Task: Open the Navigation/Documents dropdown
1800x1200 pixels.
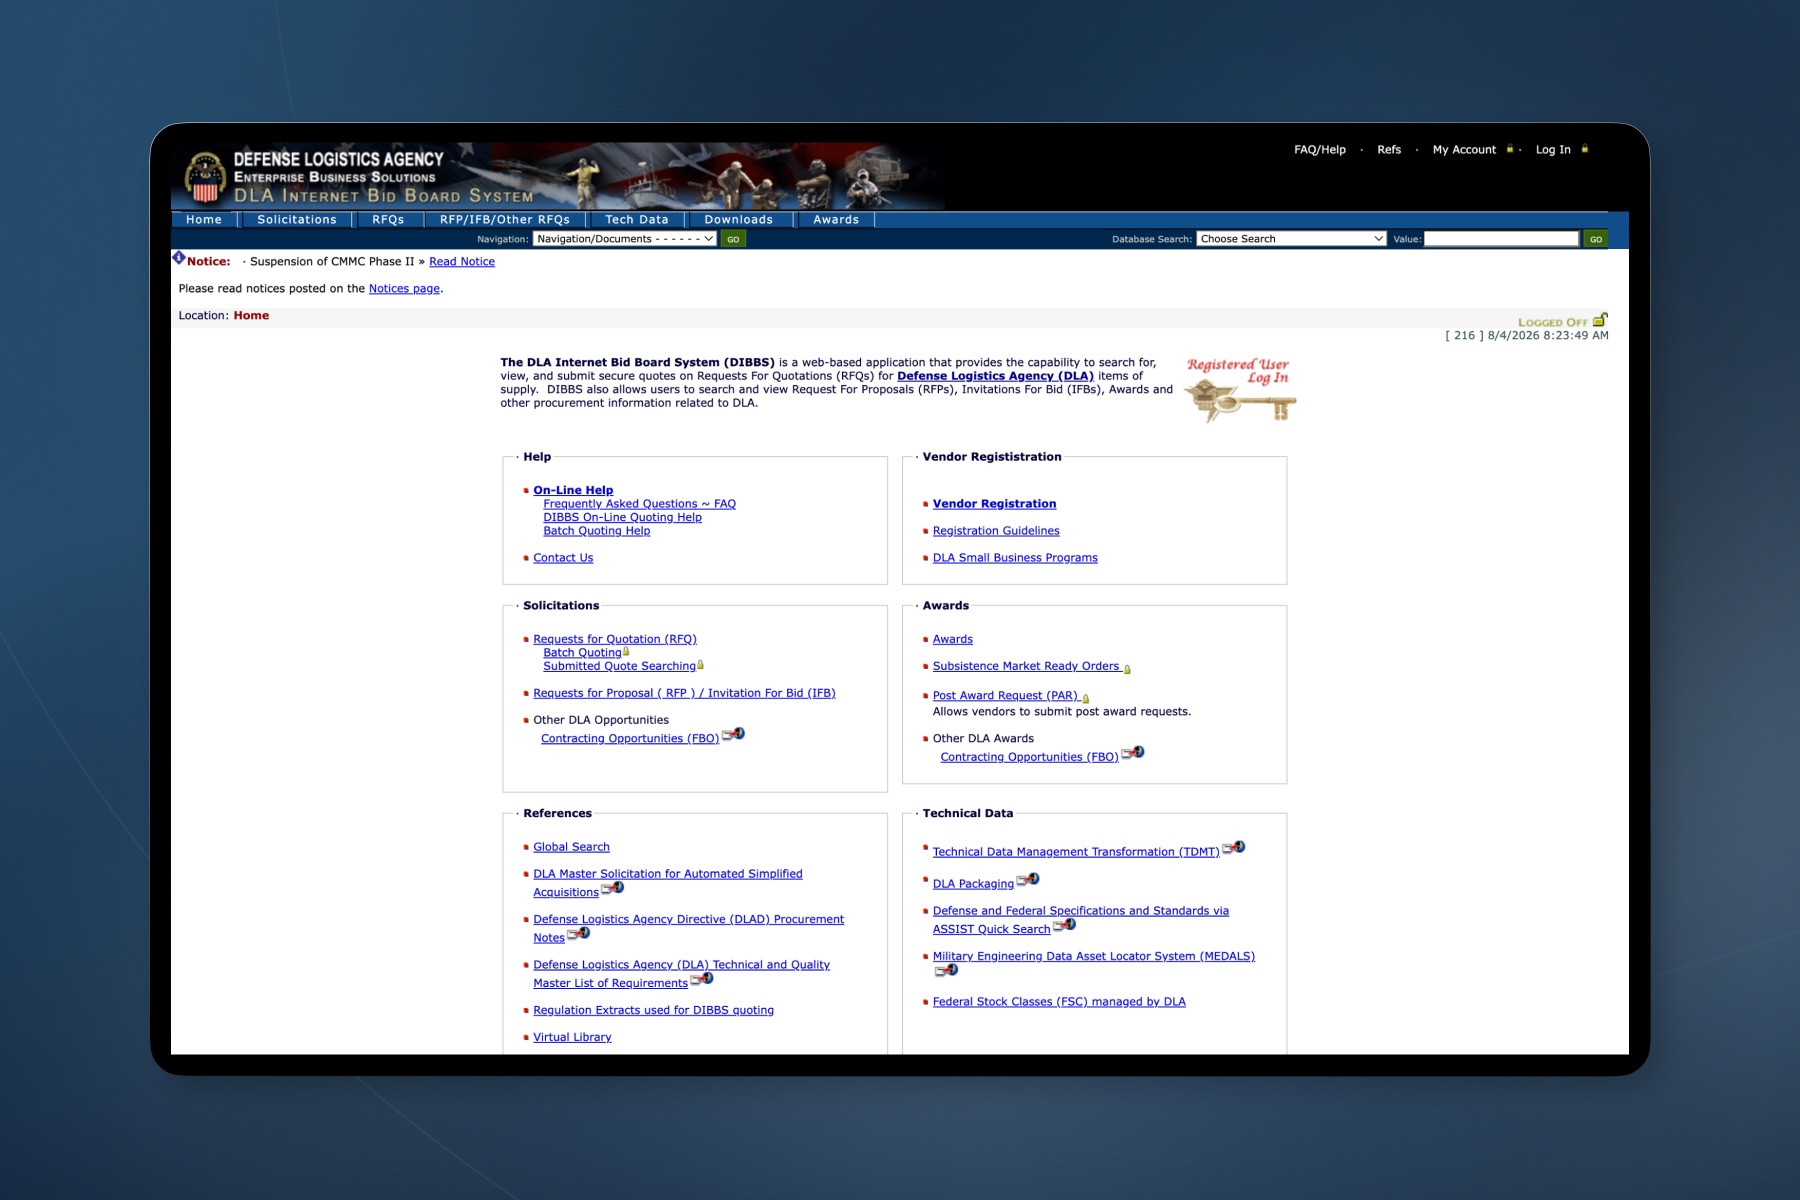Action: tap(625, 239)
